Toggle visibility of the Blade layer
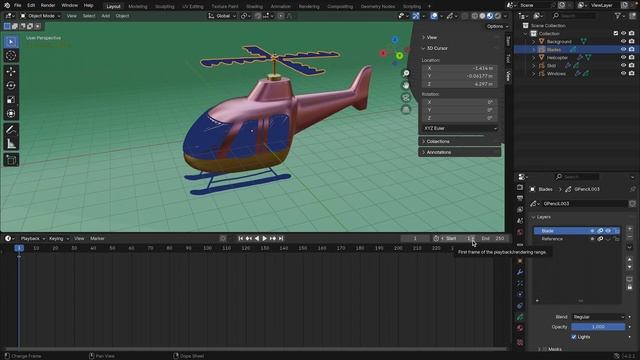Screen dimensions: 640x360 pyautogui.click(x=608, y=231)
